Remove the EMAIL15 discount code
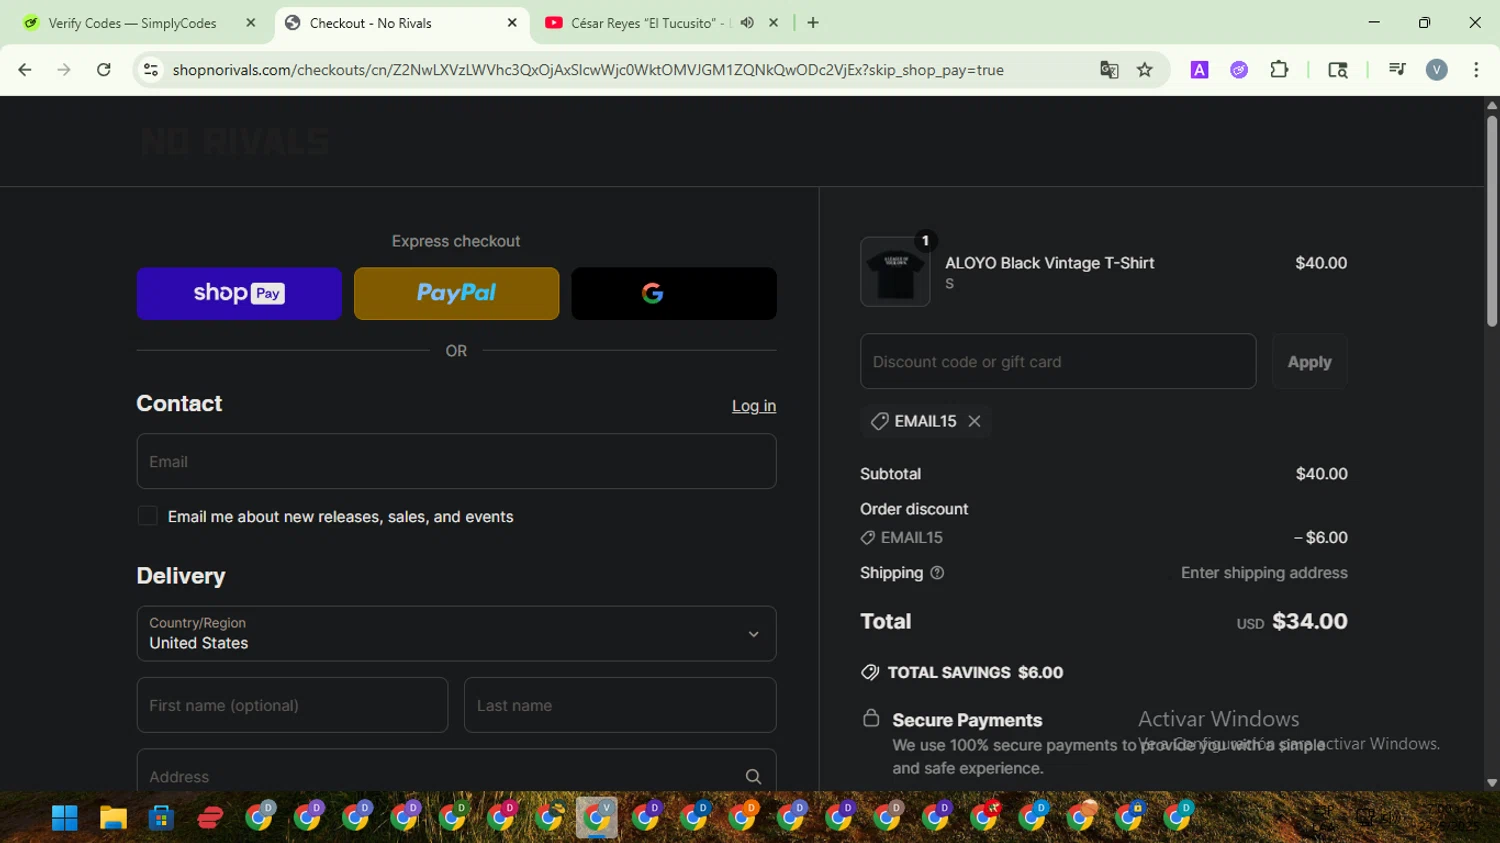Viewport: 1500px width, 843px height. [974, 421]
